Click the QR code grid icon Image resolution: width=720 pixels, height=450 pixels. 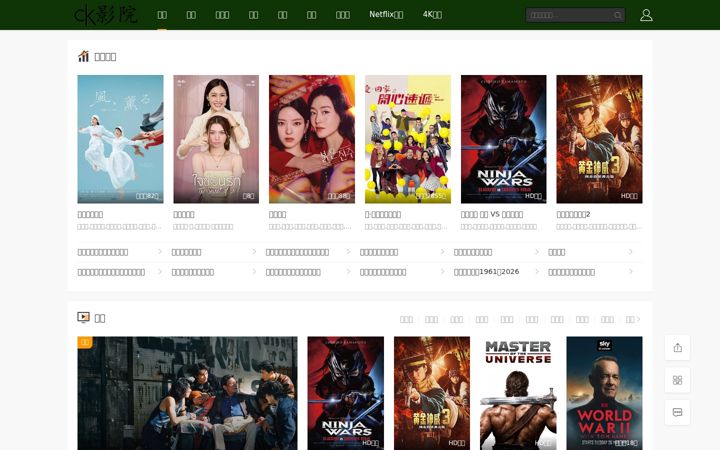pos(677,380)
